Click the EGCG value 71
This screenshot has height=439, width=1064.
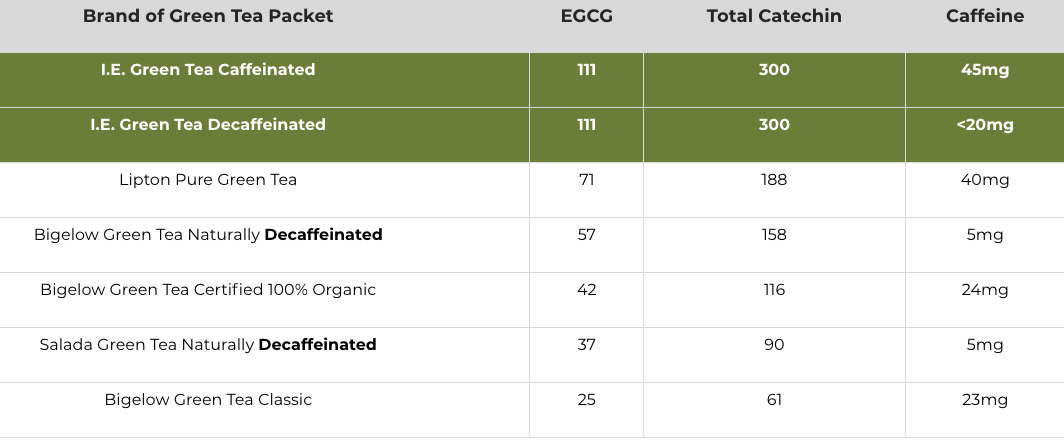pos(586,180)
